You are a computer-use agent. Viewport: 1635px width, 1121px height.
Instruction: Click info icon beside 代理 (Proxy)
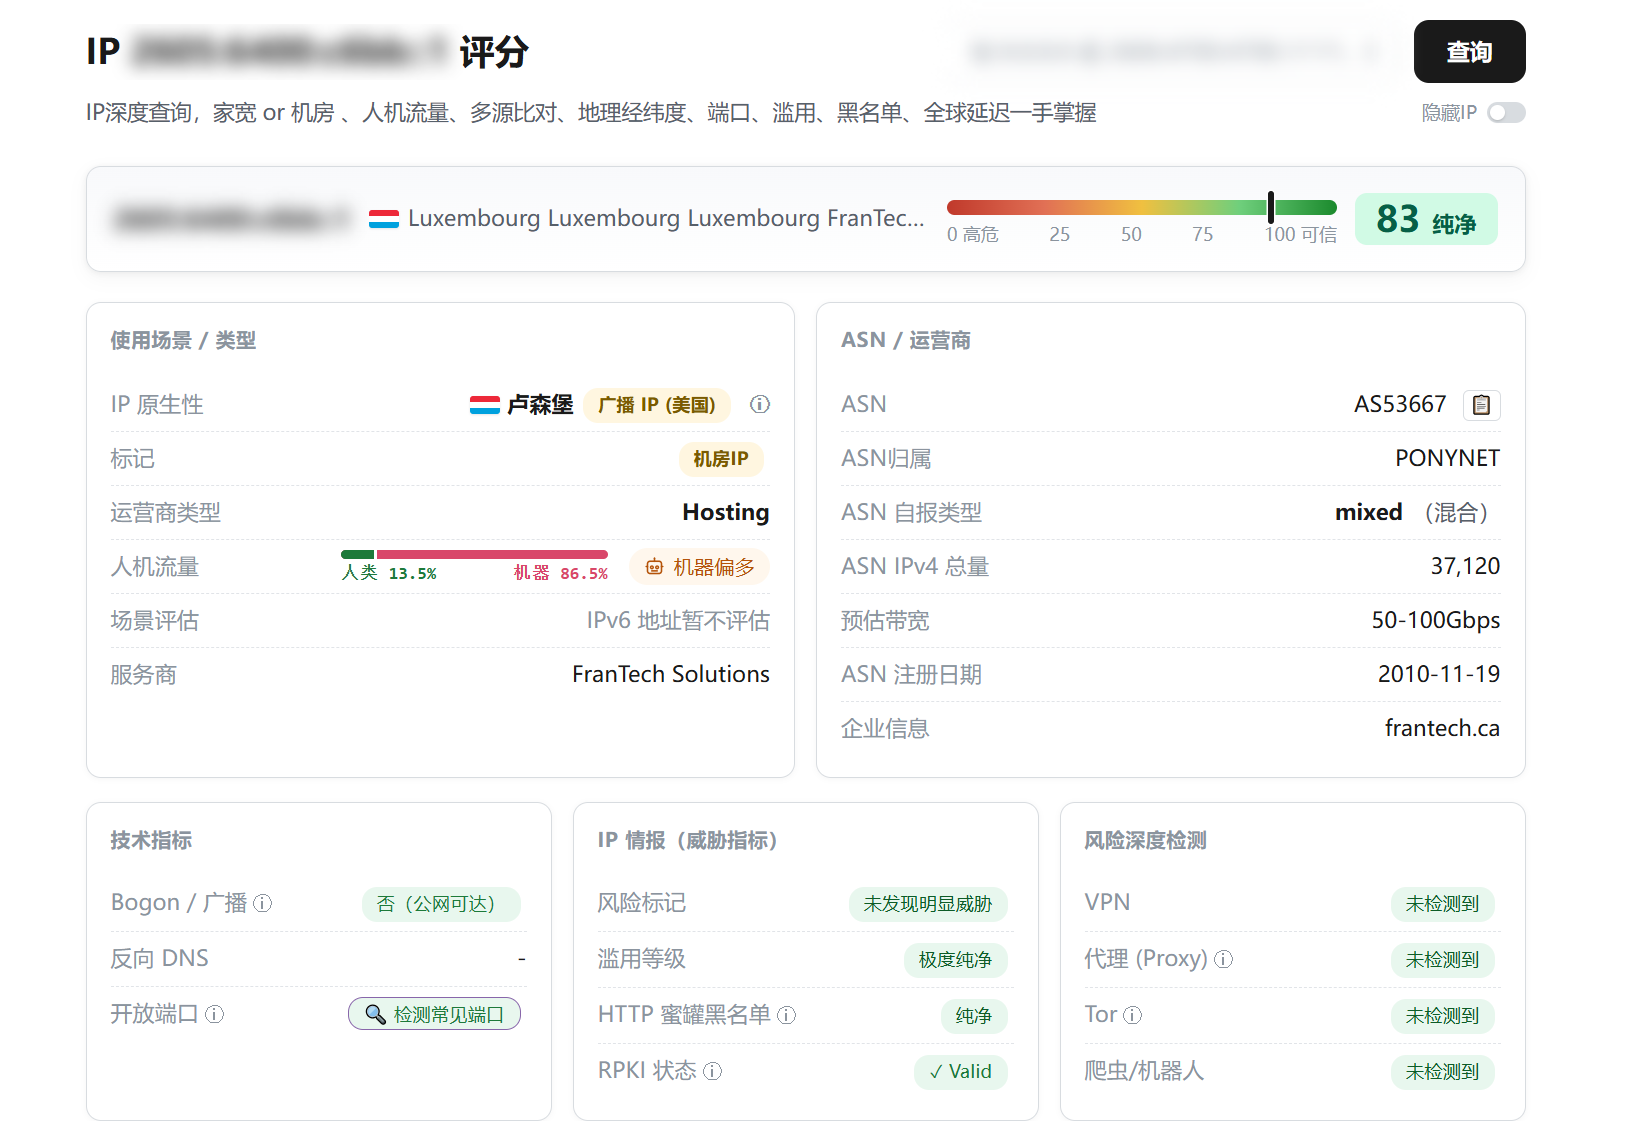click(1224, 959)
